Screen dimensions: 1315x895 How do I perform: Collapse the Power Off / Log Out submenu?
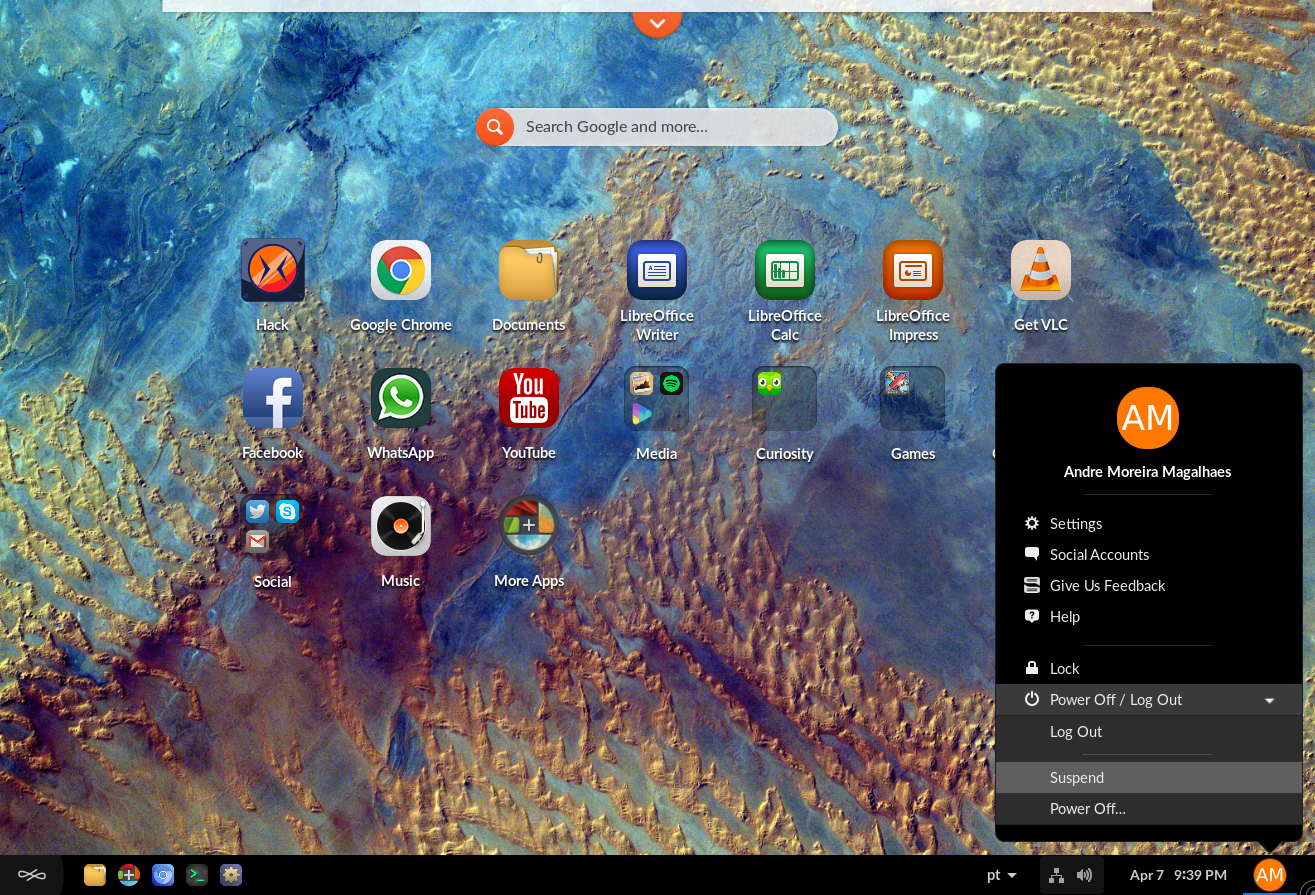[1268, 699]
